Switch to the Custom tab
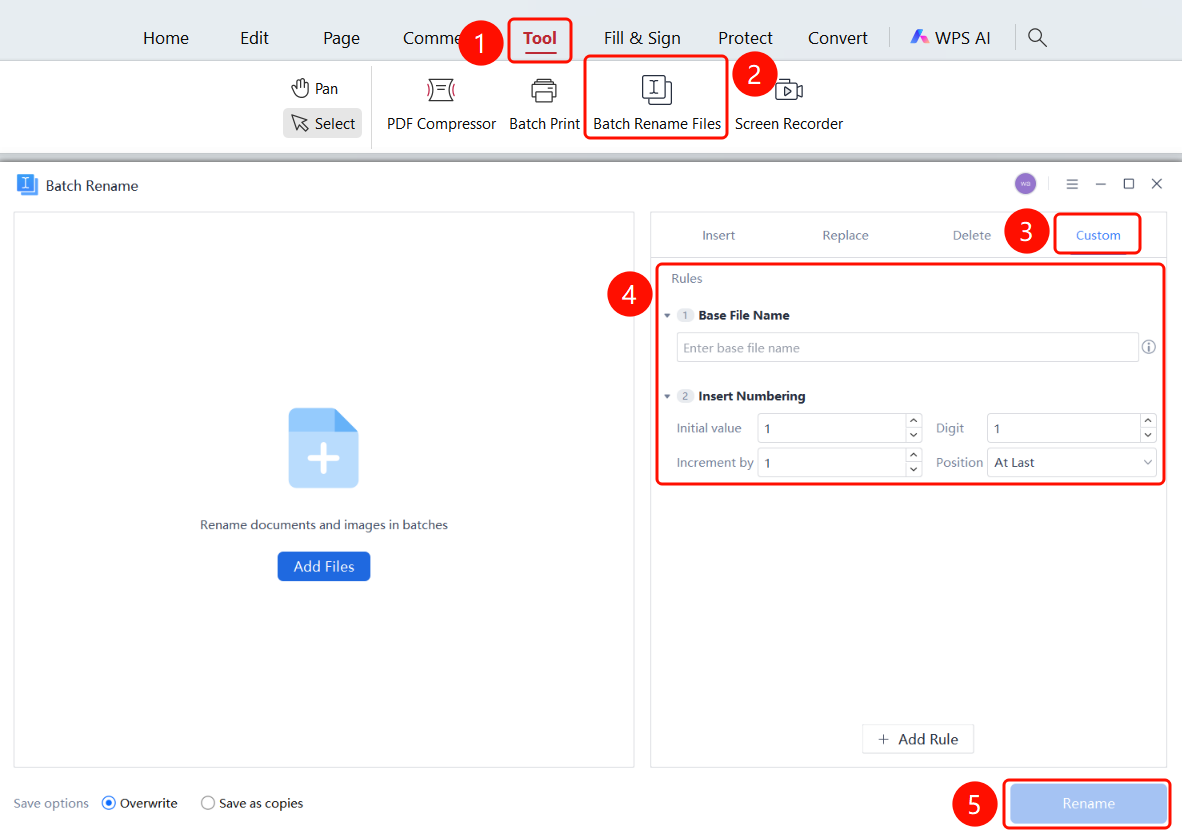Viewport: 1182px width, 836px height. (x=1098, y=235)
